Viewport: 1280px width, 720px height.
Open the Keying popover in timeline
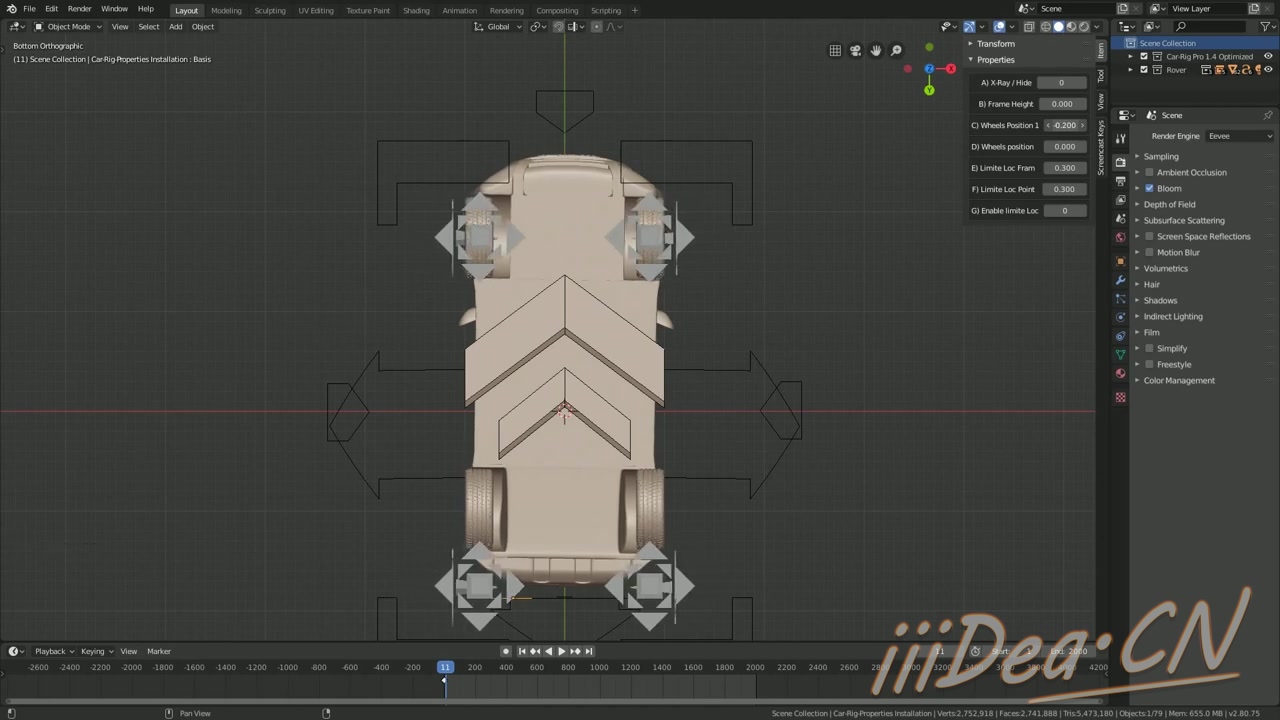97,651
